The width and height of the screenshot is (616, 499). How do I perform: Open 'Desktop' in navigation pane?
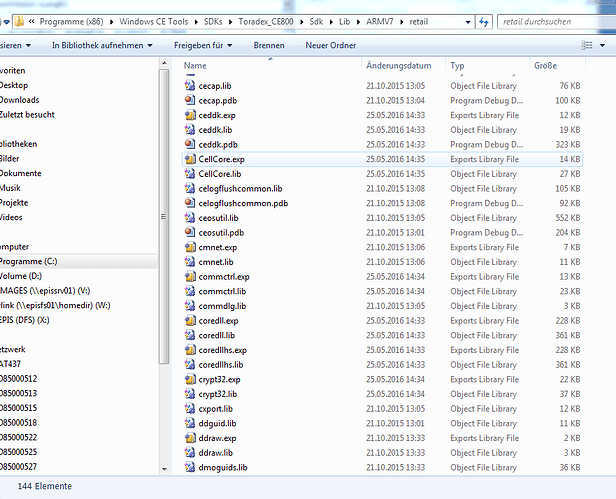pyautogui.click(x=14, y=85)
